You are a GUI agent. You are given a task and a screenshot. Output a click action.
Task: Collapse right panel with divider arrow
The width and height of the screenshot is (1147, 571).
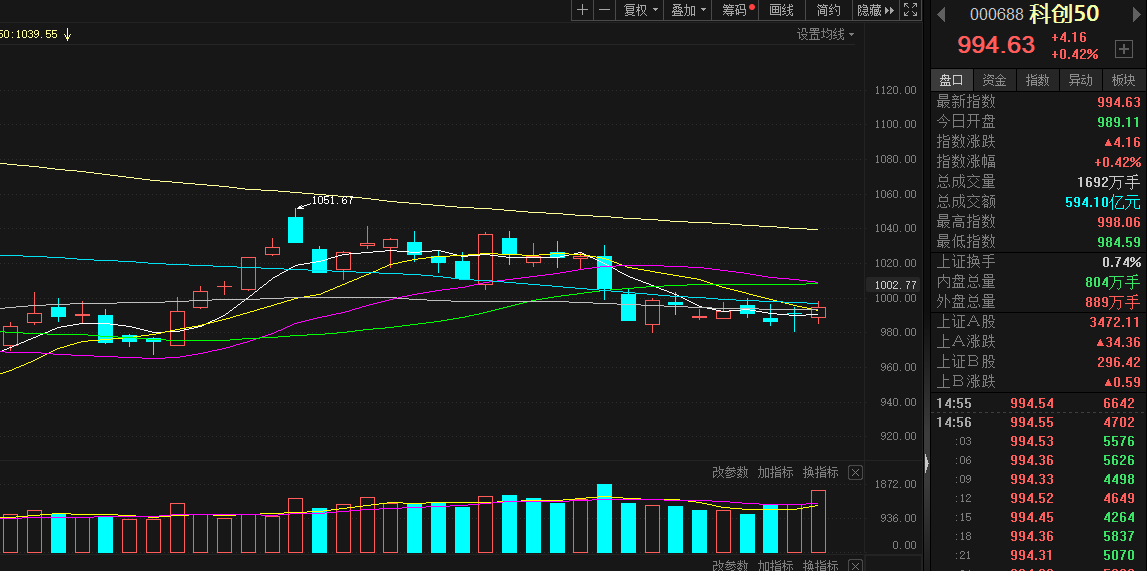pyautogui.click(x=925, y=463)
